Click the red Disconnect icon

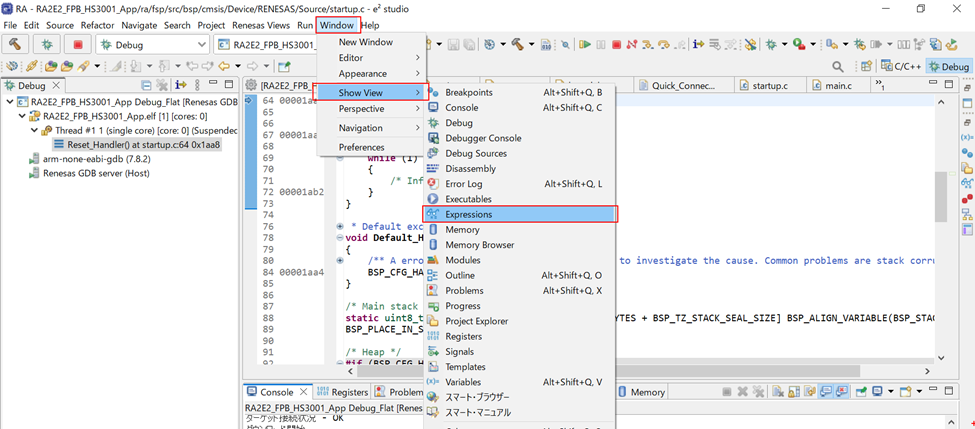pos(632,44)
